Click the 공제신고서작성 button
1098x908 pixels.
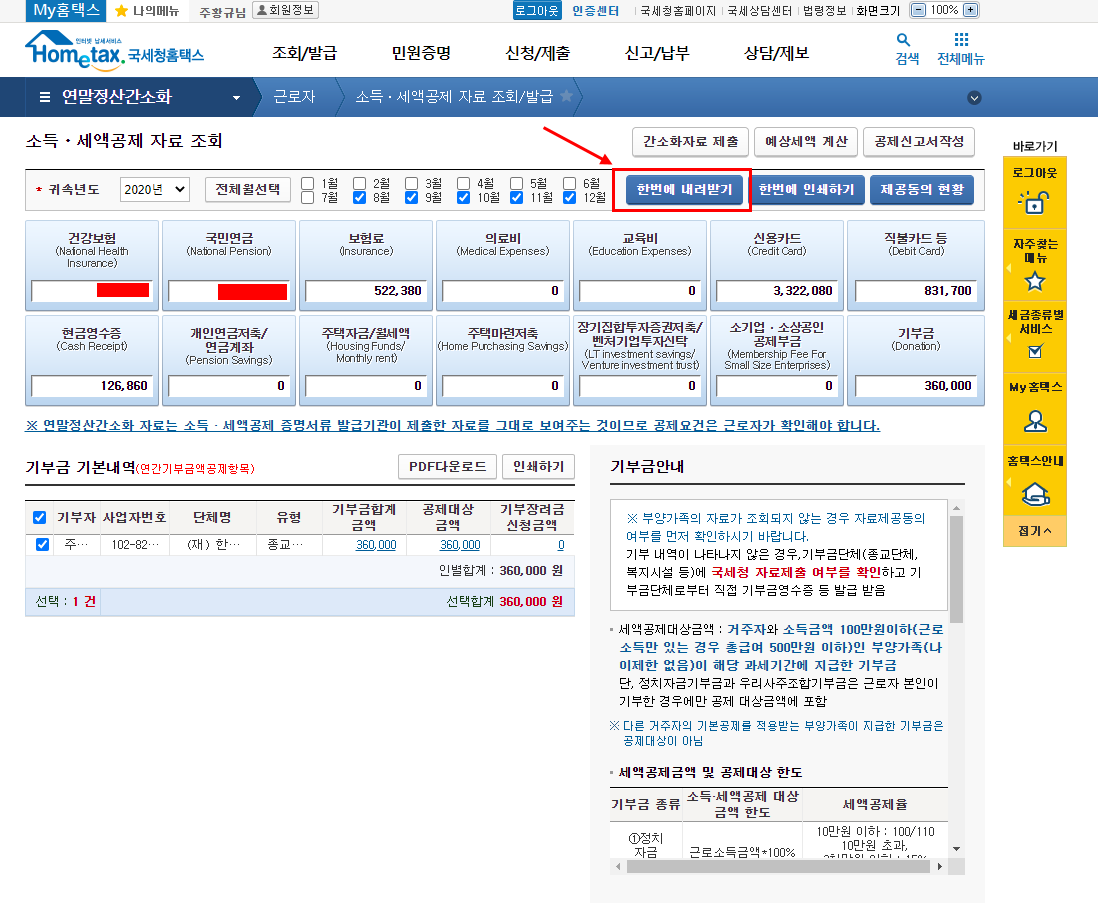point(919,141)
